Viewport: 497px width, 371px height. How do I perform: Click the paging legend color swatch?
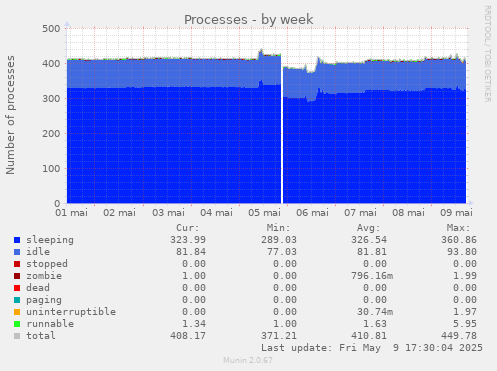click(x=17, y=300)
